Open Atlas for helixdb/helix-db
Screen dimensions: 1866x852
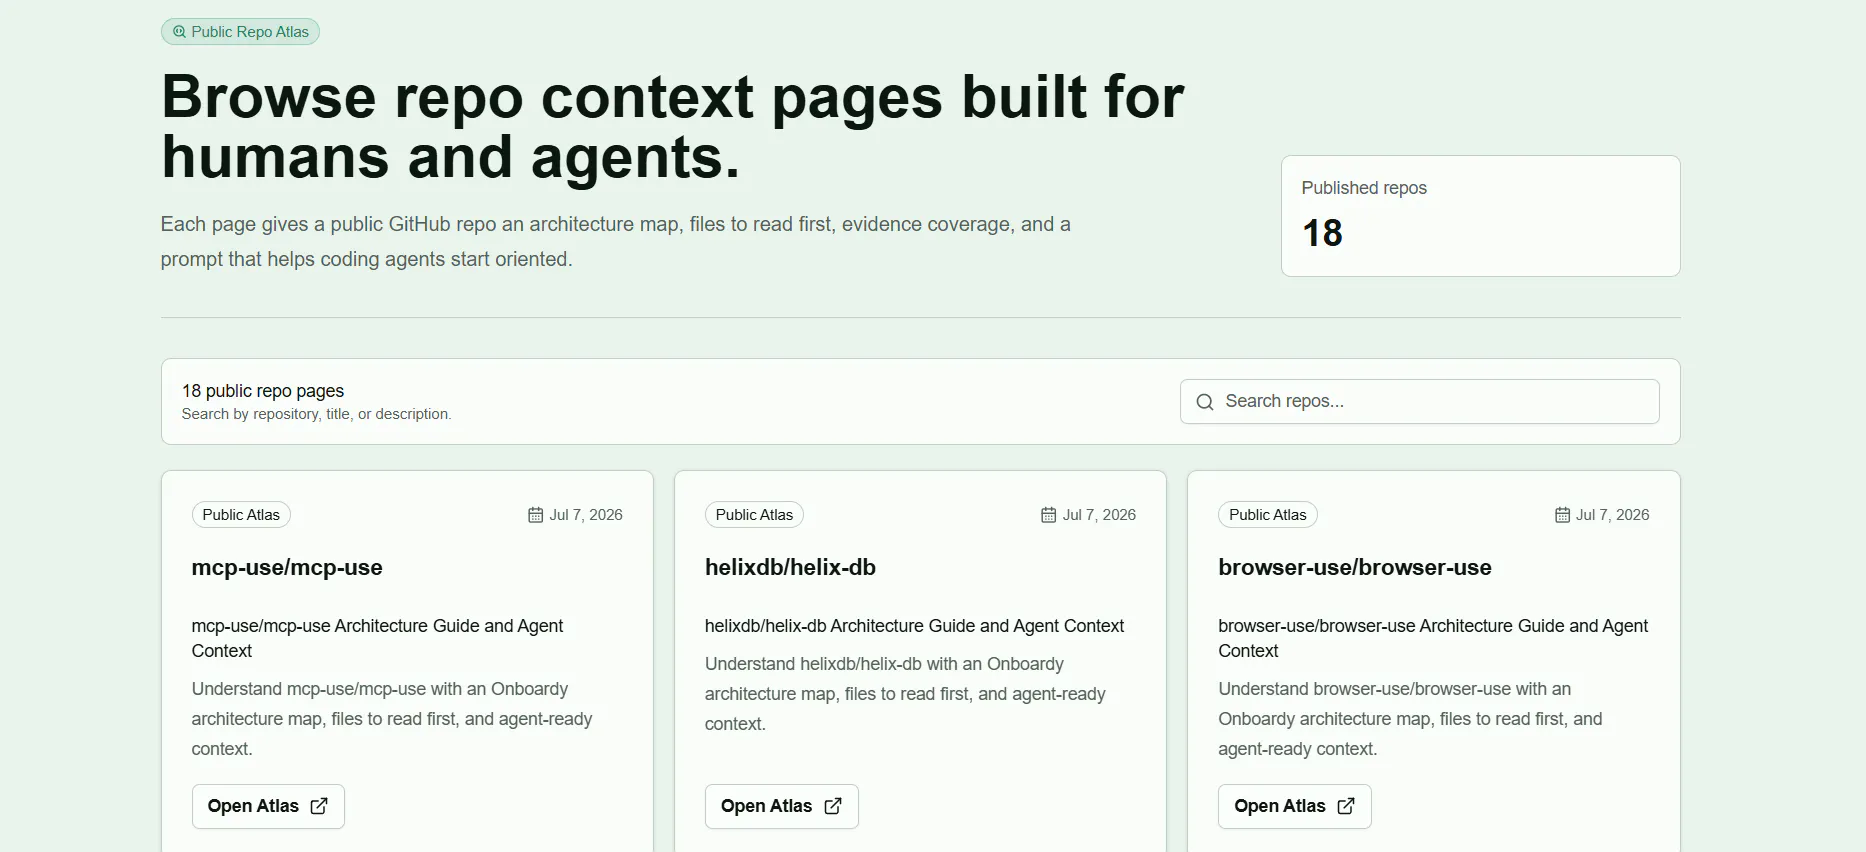(x=781, y=806)
